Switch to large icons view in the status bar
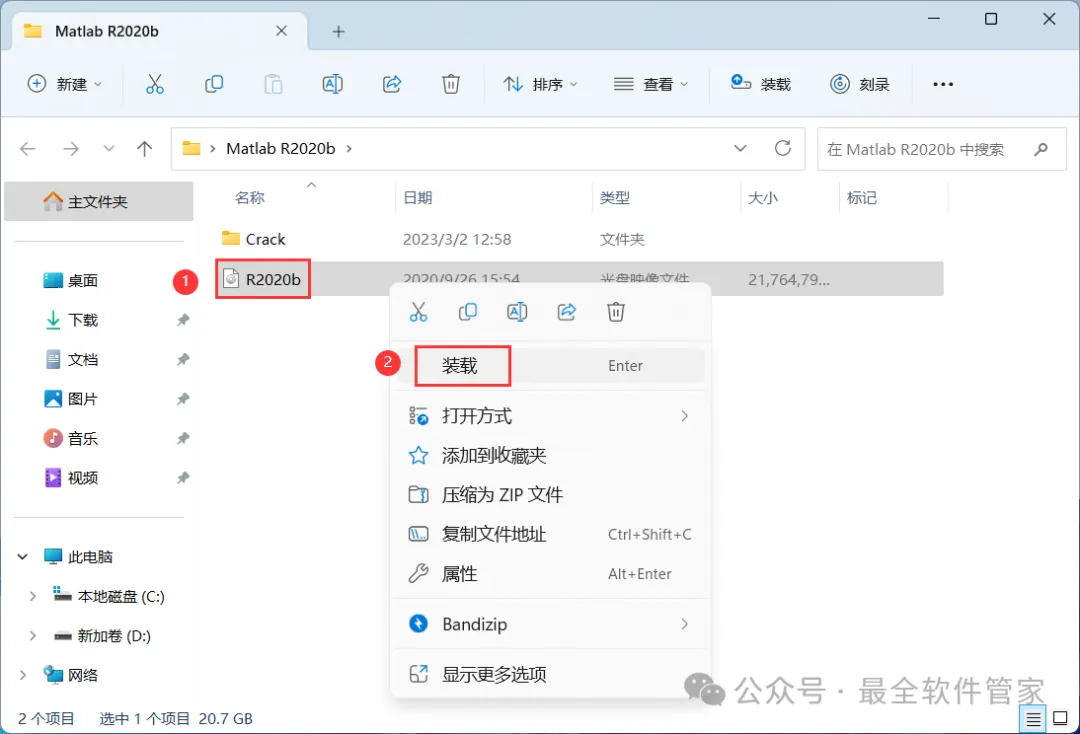The width and height of the screenshot is (1080, 734). [x=1061, y=719]
